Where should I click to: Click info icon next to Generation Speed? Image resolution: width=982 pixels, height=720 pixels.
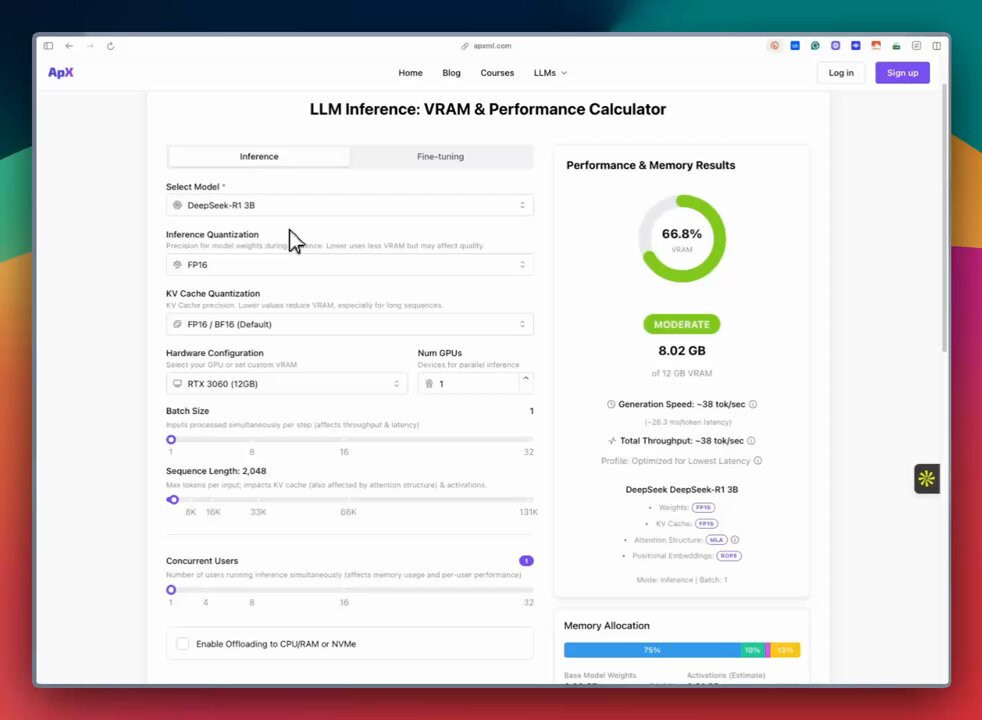(x=753, y=404)
